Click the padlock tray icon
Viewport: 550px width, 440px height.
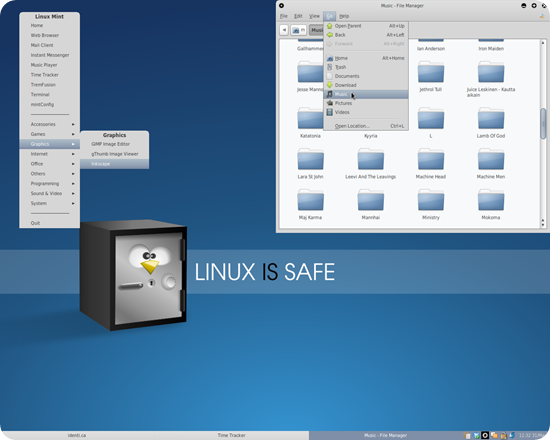click(x=503, y=435)
